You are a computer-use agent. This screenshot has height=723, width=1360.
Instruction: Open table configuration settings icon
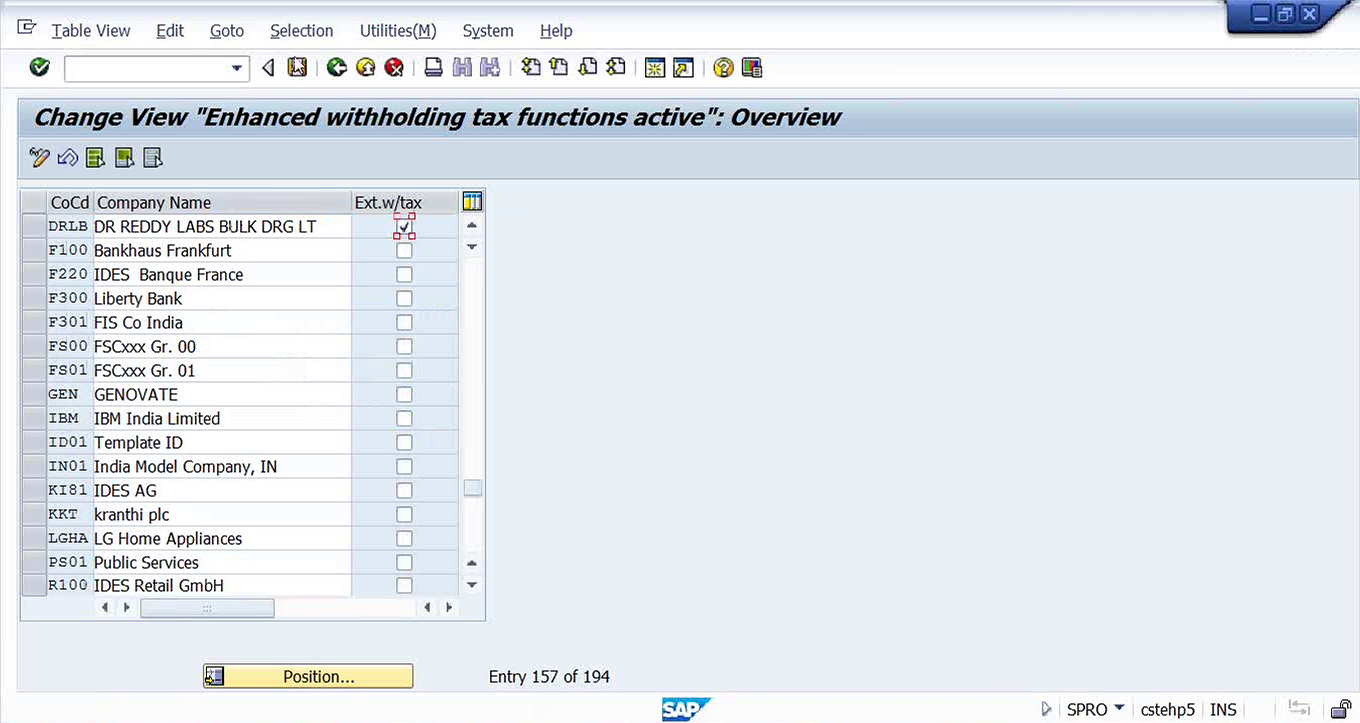pyautogui.click(x=472, y=202)
